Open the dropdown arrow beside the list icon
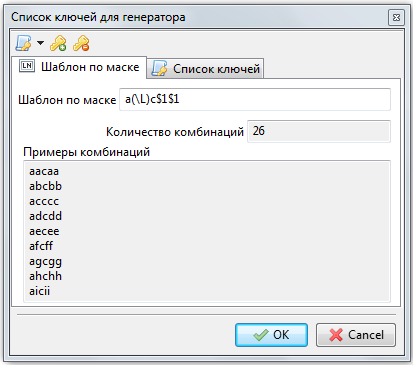Image resolution: width=413 pixels, height=365 pixels. [40, 43]
